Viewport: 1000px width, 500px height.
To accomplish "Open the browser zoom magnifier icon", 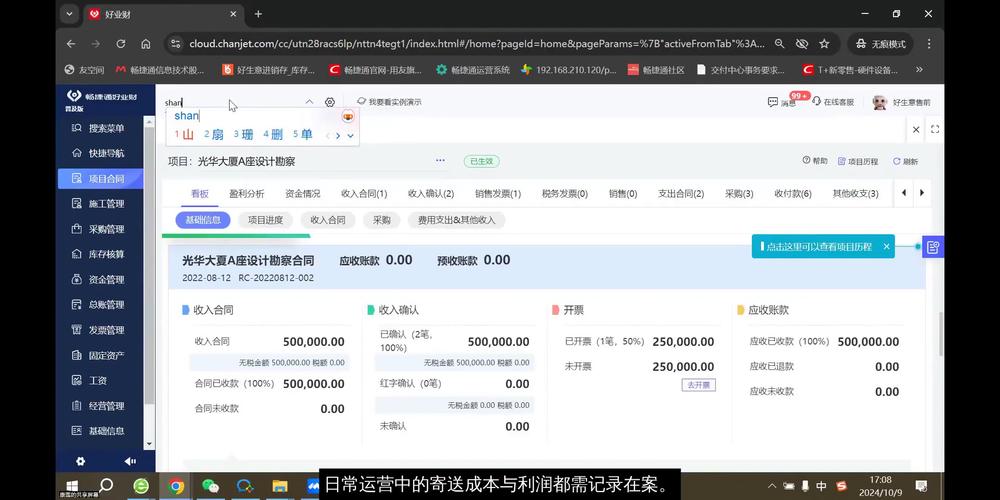I will (779, 44).
